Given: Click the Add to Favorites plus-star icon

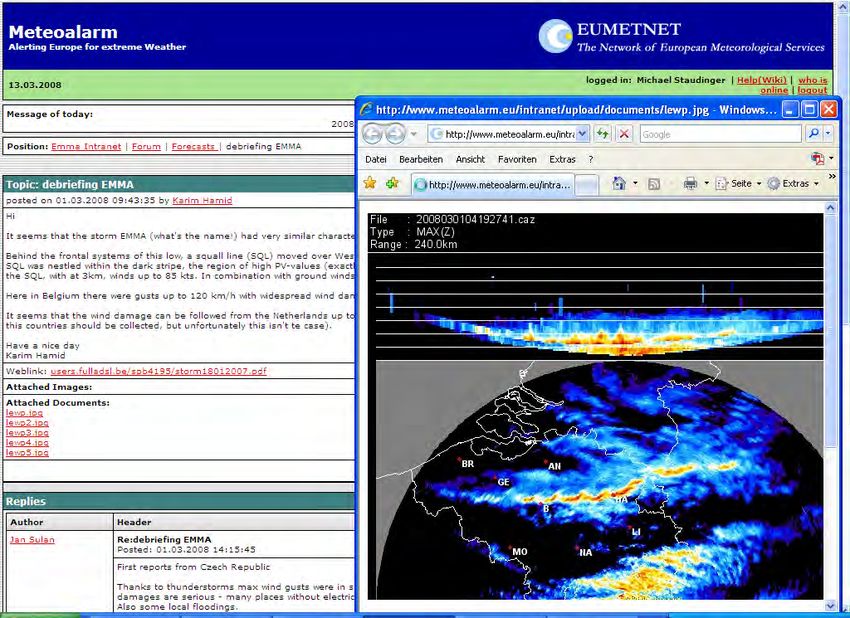Looking at the screenshot, I should pos(392,183).
